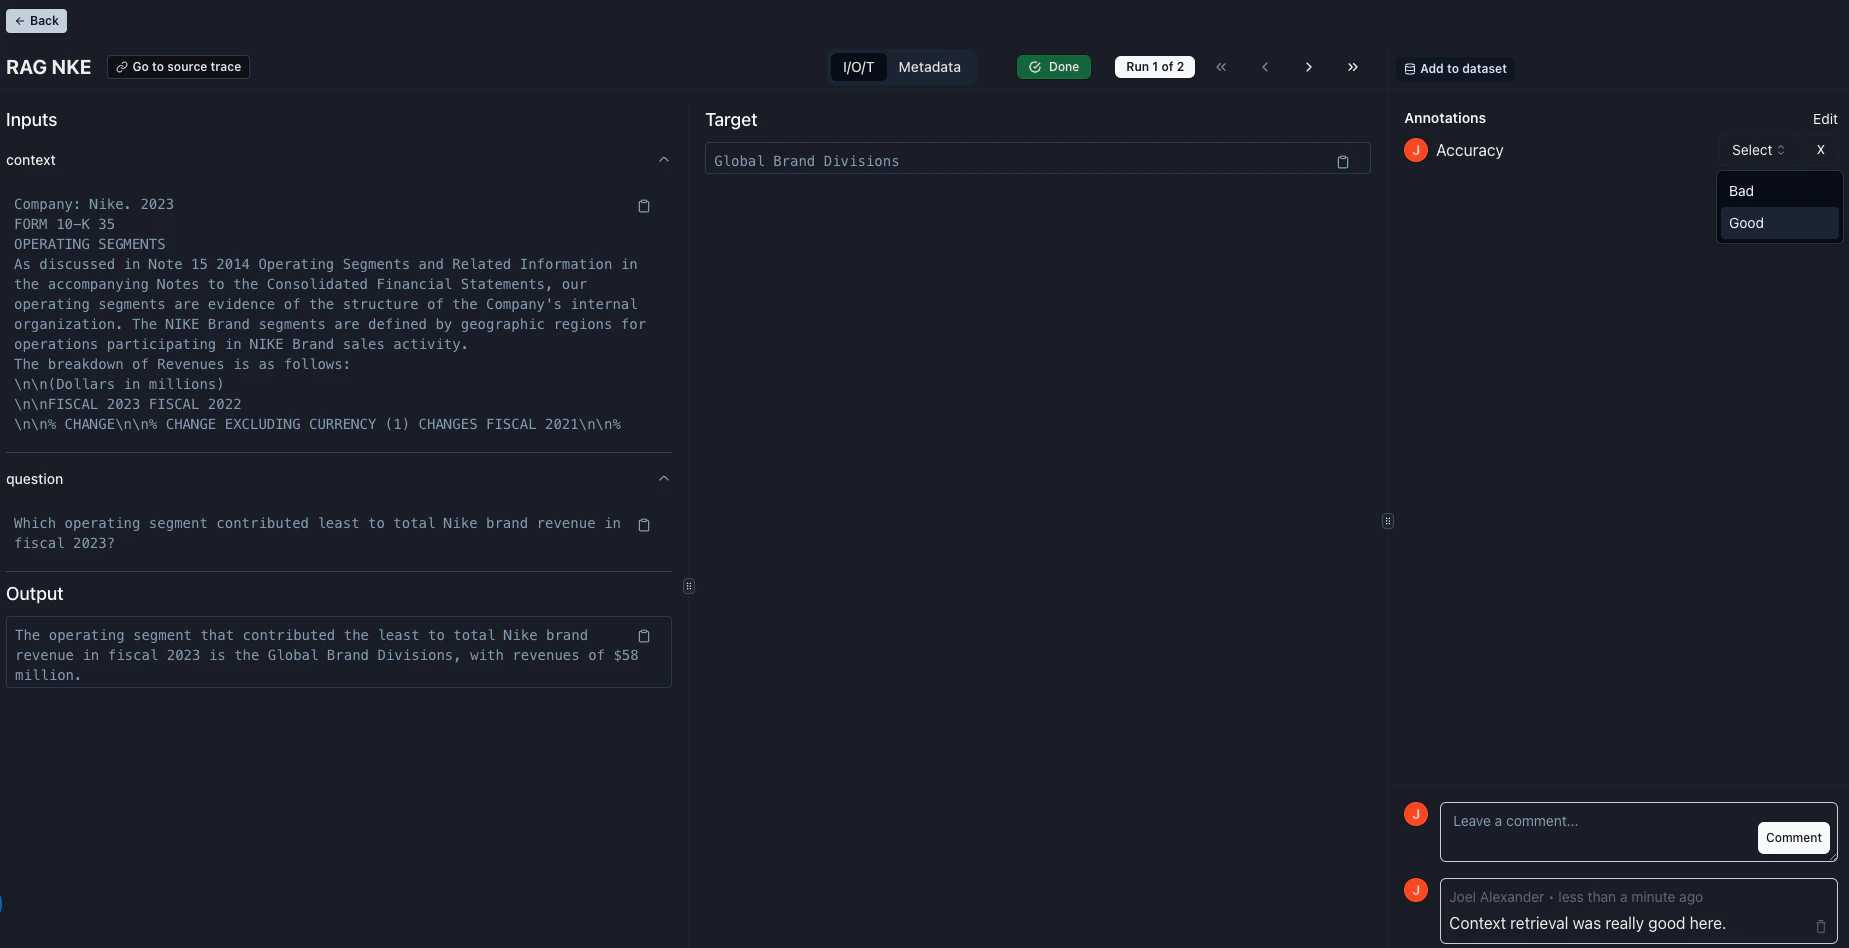Go to the previous run
This screenshot has width=1849, height=948.
pos(1265,67)
